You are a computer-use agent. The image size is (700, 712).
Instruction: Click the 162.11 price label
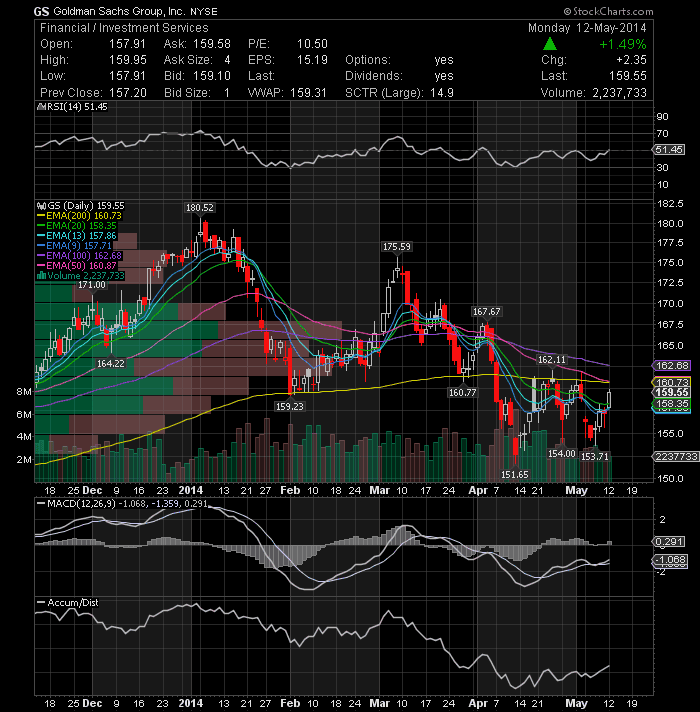coord(552,360)
